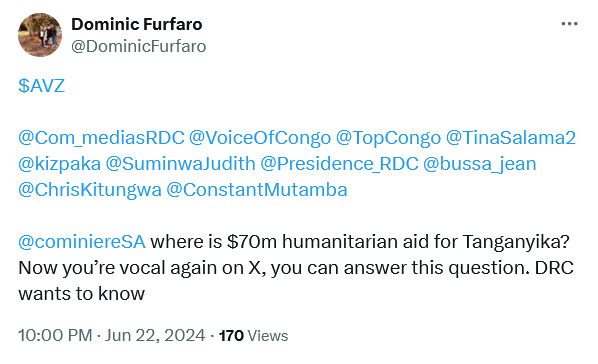Open Dominic Furfaro's profile picture

coord(40,35)
